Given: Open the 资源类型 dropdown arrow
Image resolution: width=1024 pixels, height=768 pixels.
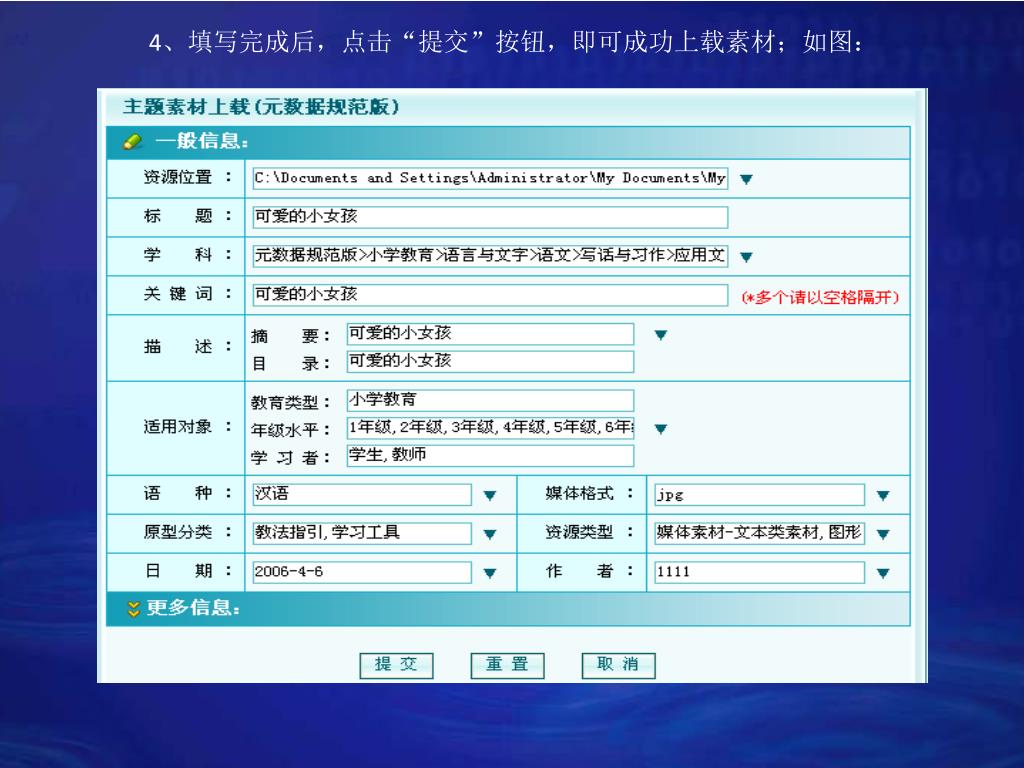Looking at the screenshot, I should tap(883, 534).
